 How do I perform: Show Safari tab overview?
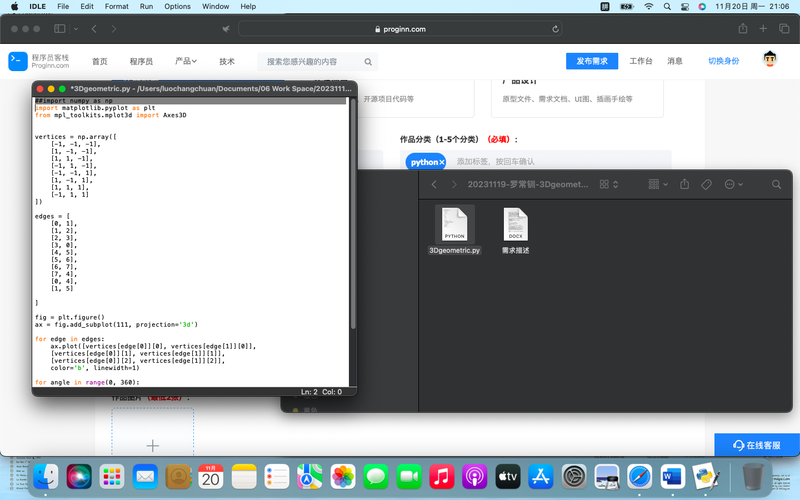tap(784, 29)
